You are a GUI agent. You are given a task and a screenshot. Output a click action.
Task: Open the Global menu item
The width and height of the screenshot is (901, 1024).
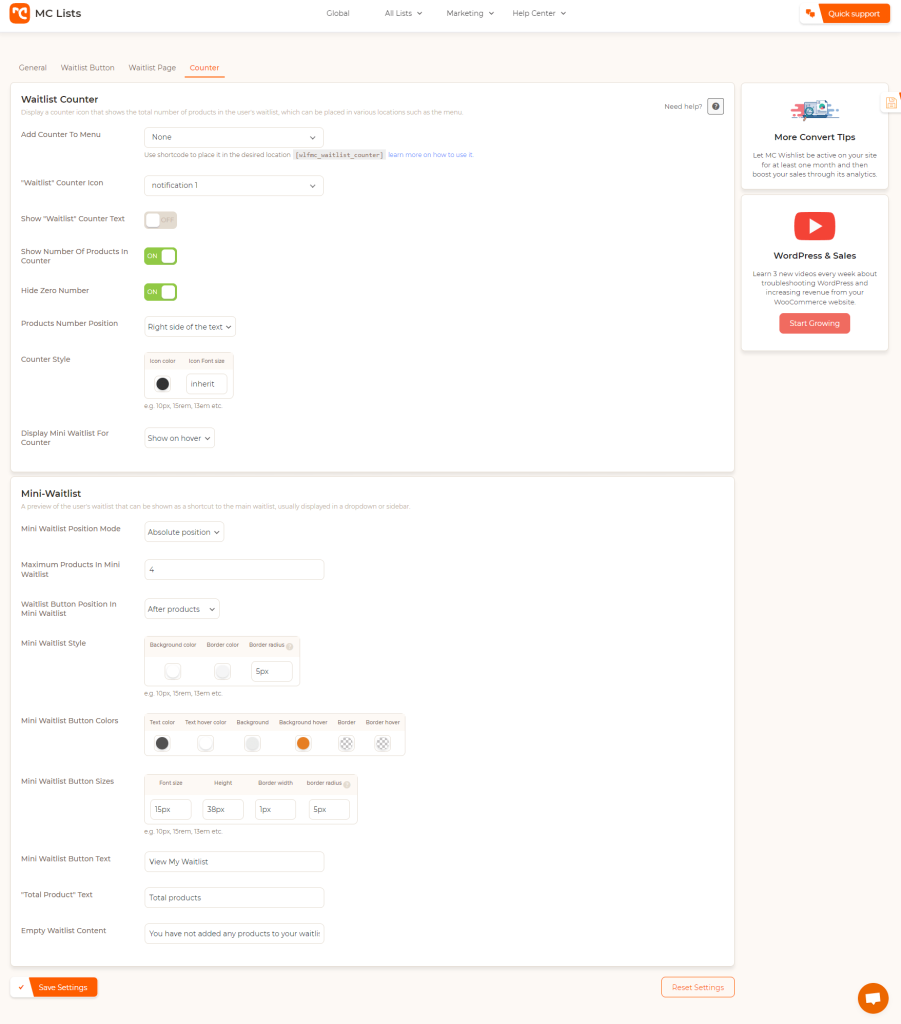[x=338, y=13]
